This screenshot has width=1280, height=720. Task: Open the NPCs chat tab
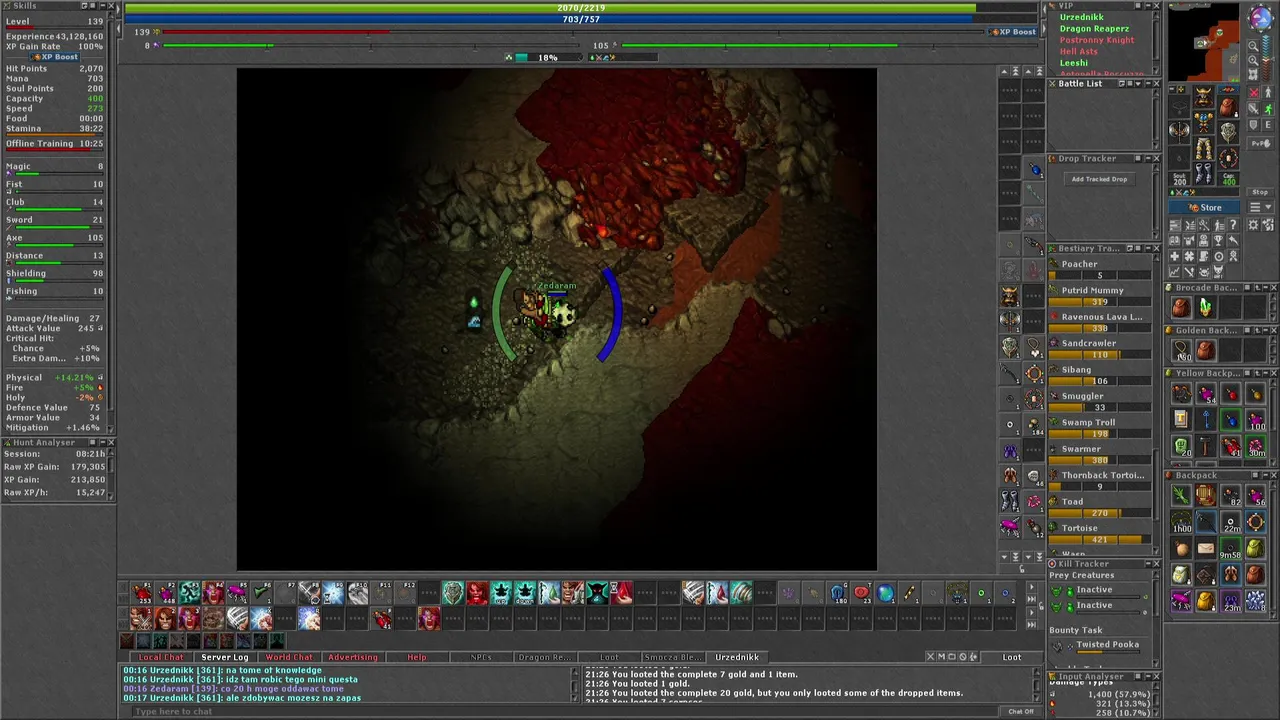(481, 657)
